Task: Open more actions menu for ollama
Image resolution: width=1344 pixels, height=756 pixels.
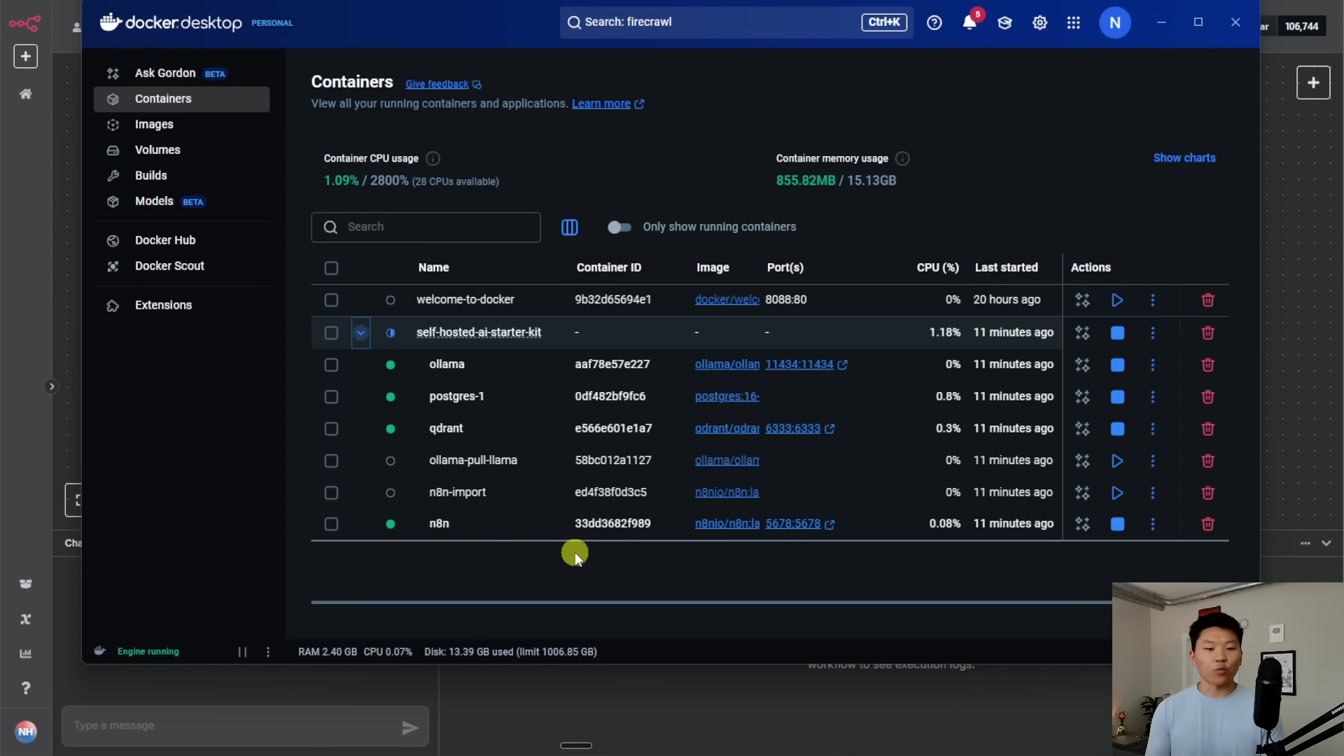Action: [x=1152, y=365]
